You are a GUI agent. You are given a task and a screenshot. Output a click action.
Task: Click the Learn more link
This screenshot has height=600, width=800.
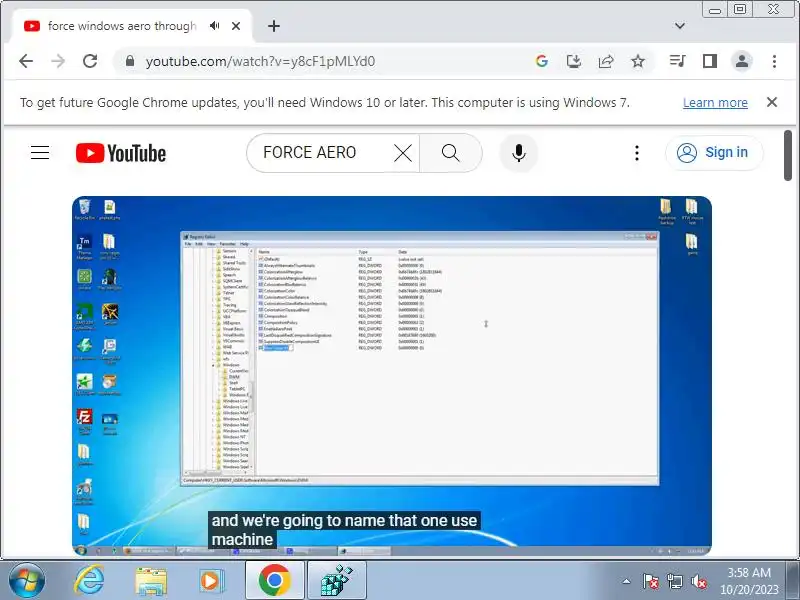pyautogui.click(x=715, y=103)
